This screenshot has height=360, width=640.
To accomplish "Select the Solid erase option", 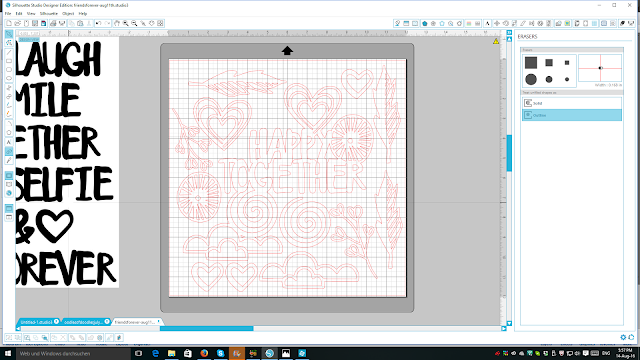I will 572,103.
